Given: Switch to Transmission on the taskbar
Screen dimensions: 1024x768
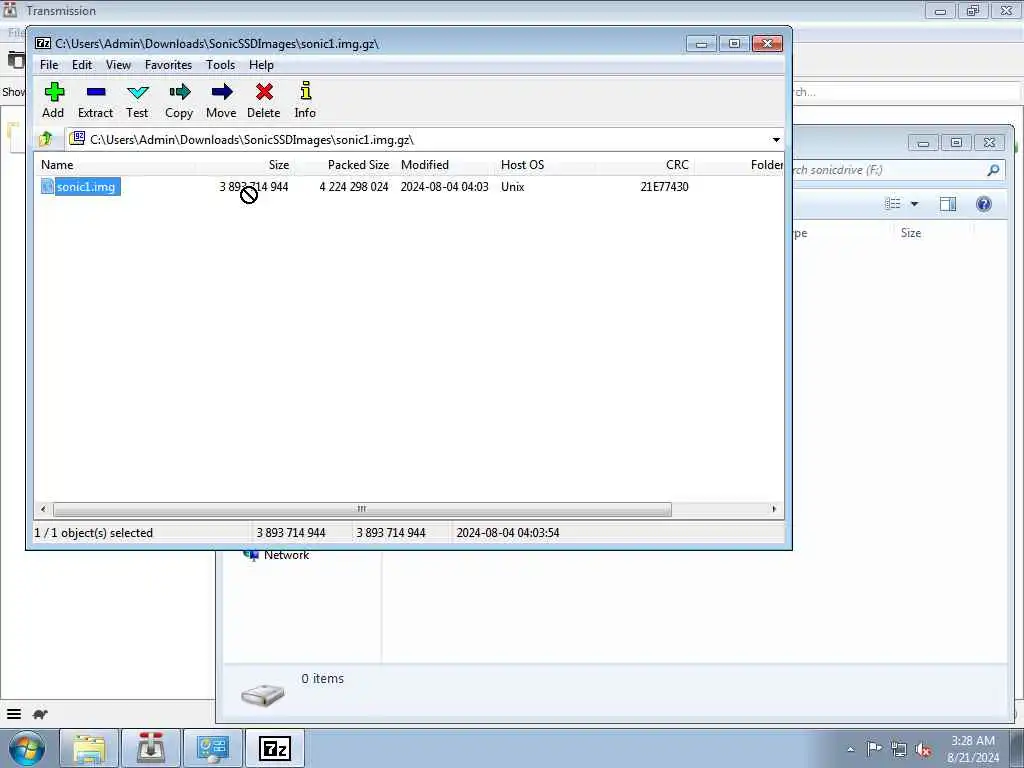Looking at the screenshot, I should 151,748.
